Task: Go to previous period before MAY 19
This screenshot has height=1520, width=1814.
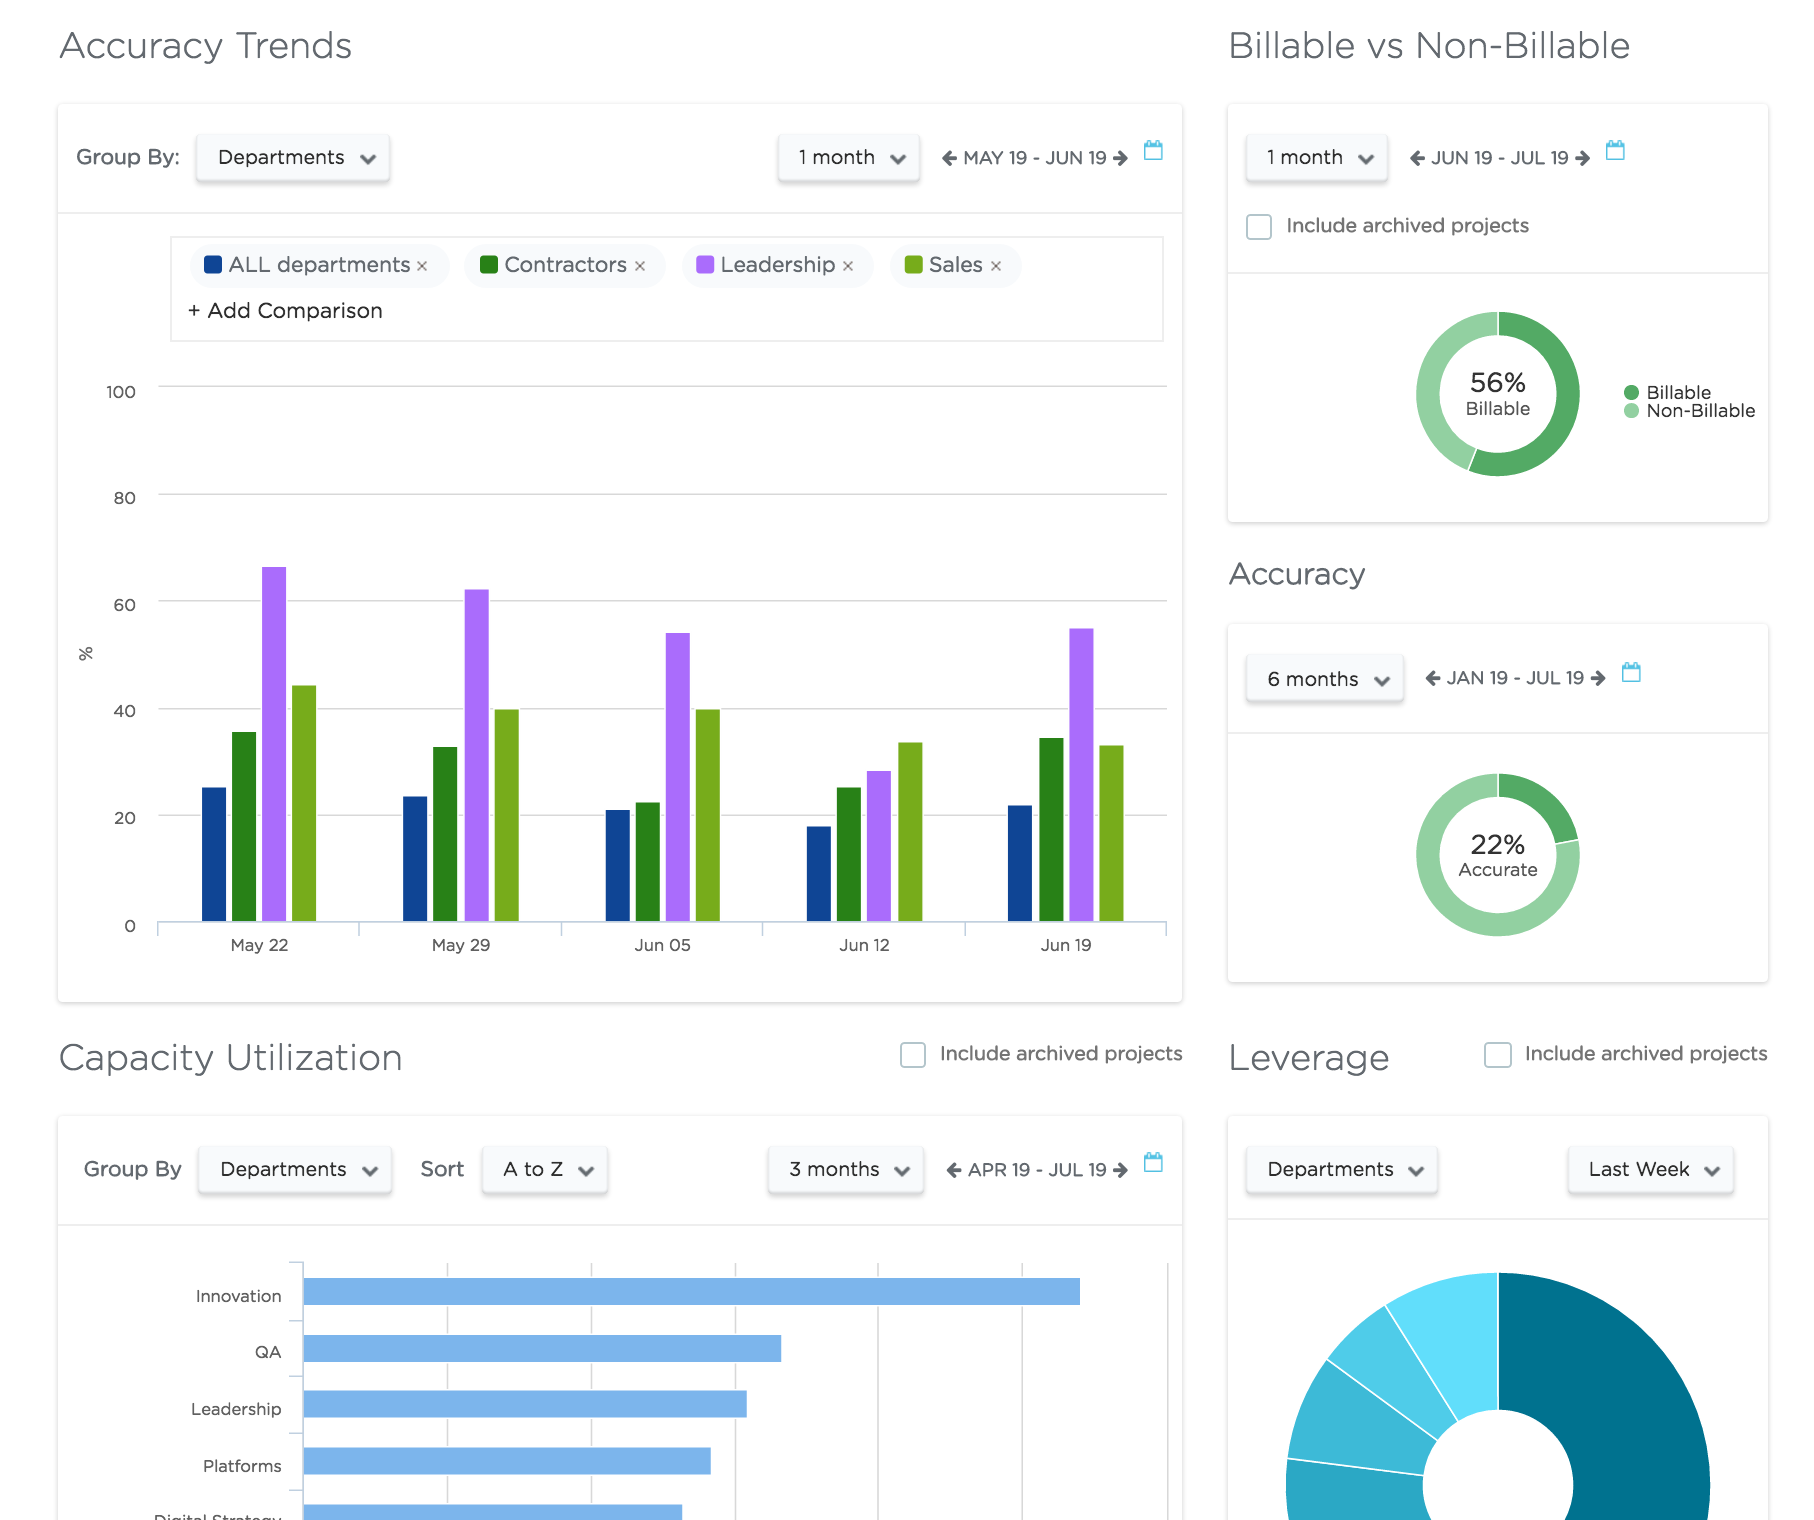Action: click(949, 158)
